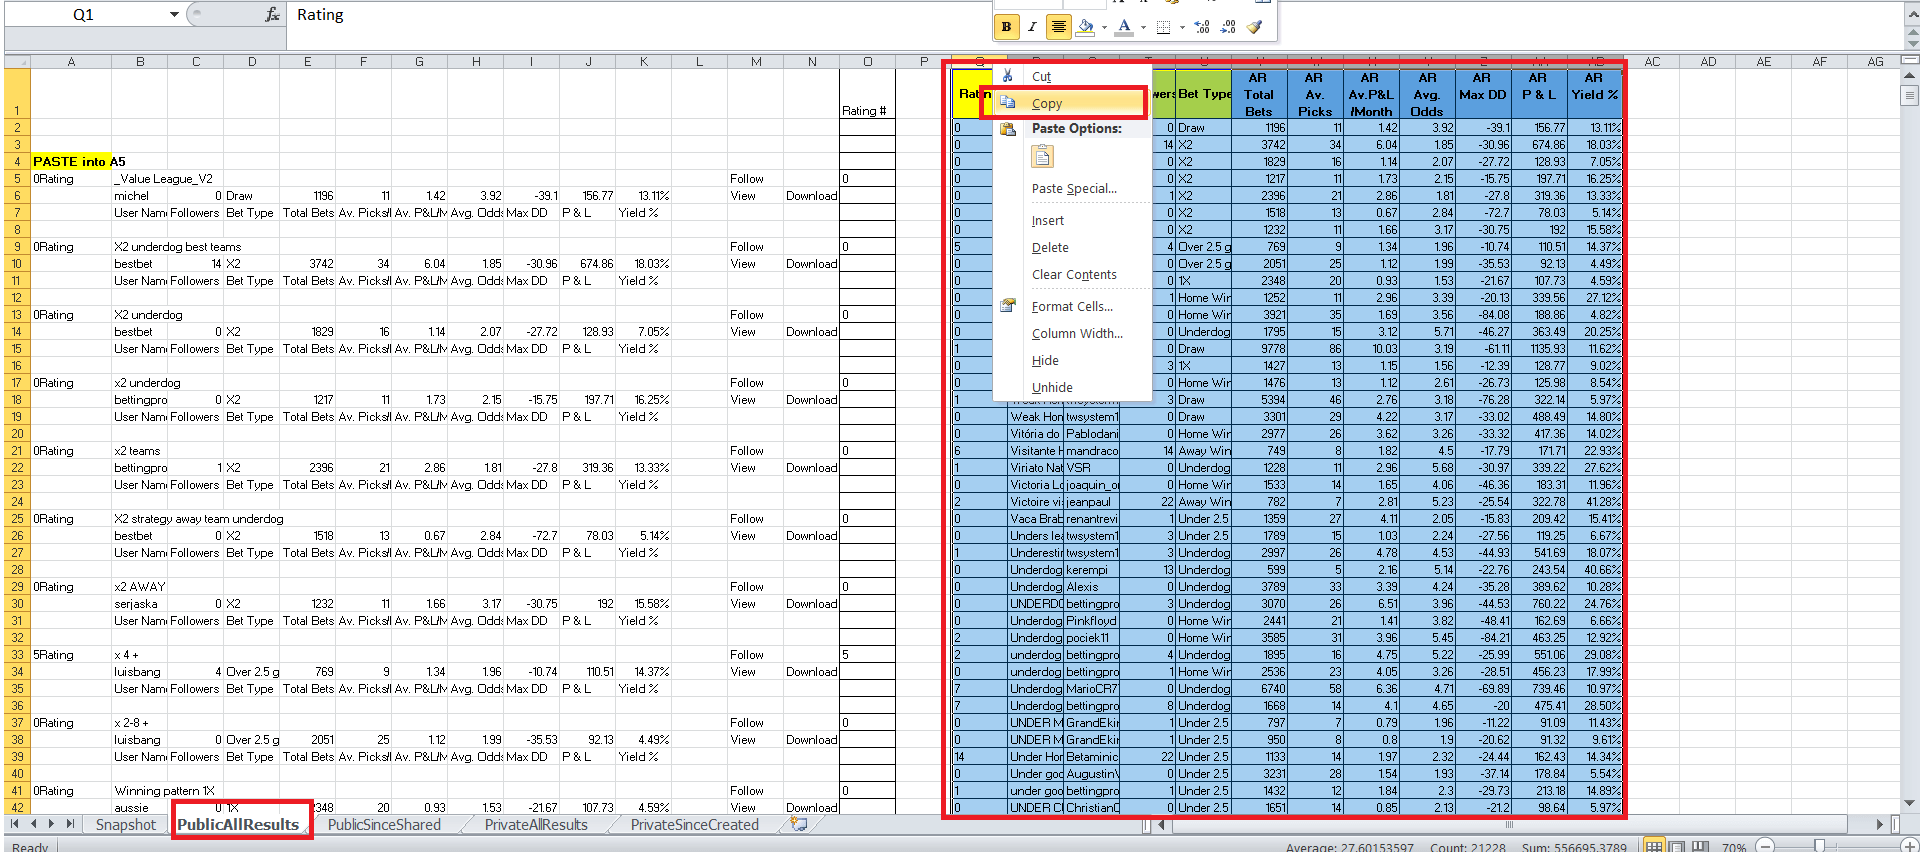Click the clipboard Paste option icon
The width and height of the screenshot is (1920, 852).
pos(1042,157)
